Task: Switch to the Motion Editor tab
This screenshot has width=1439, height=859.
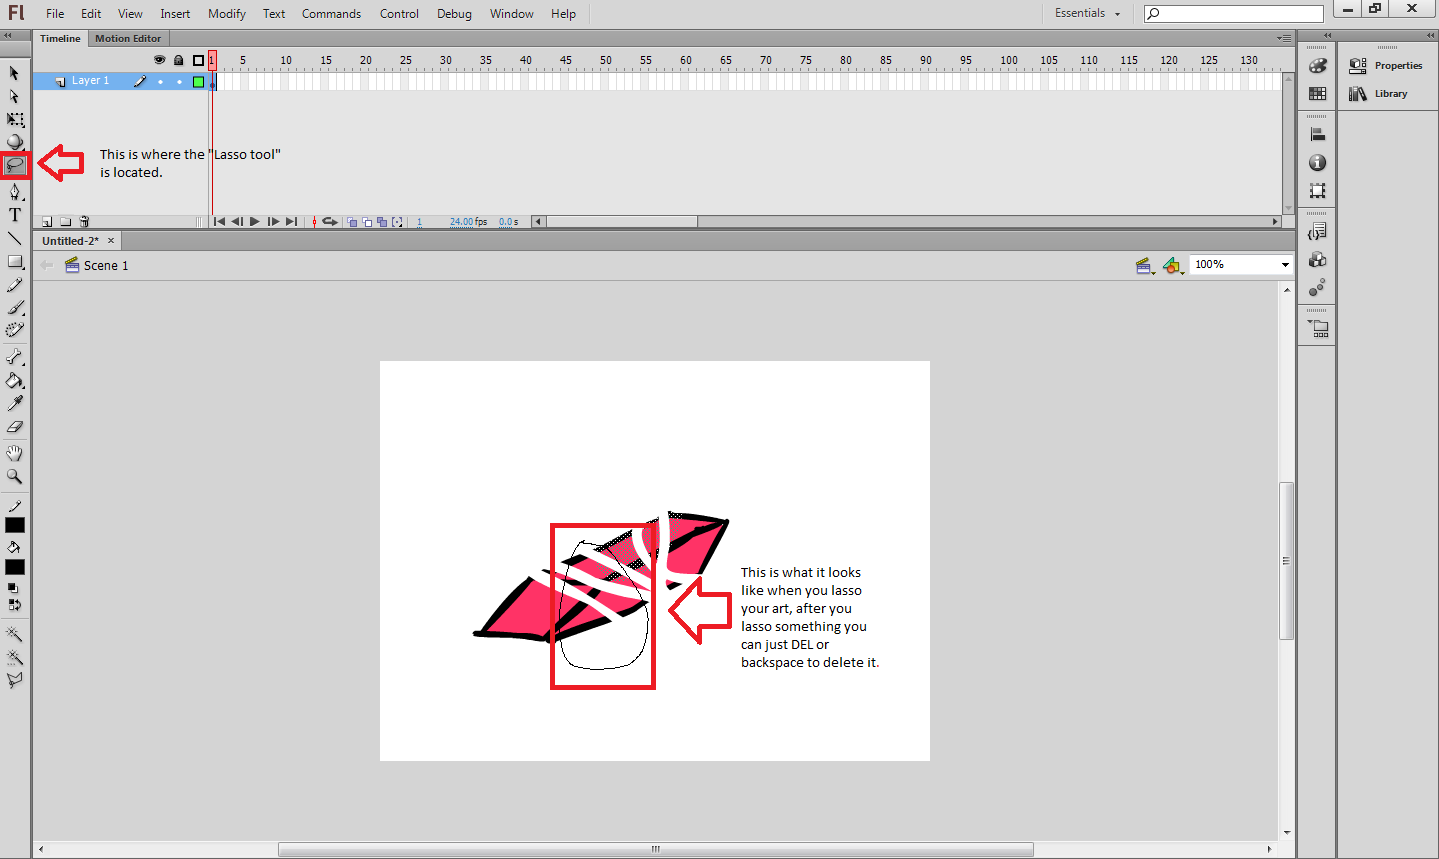Action: 128,38
